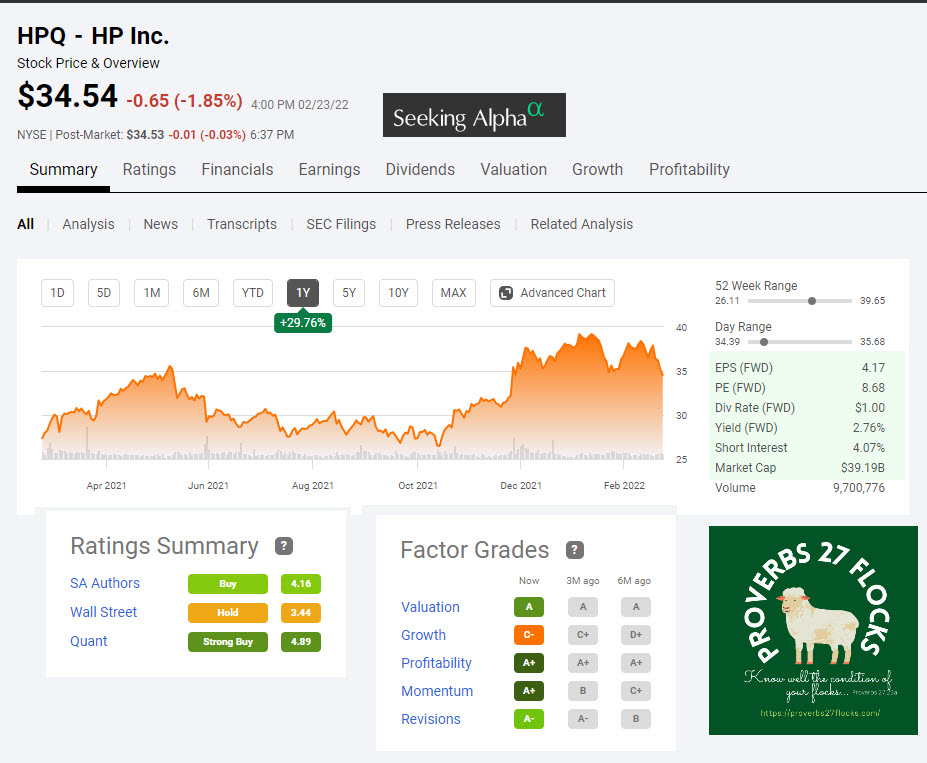Show Transcripts content filter

(242, 224)
